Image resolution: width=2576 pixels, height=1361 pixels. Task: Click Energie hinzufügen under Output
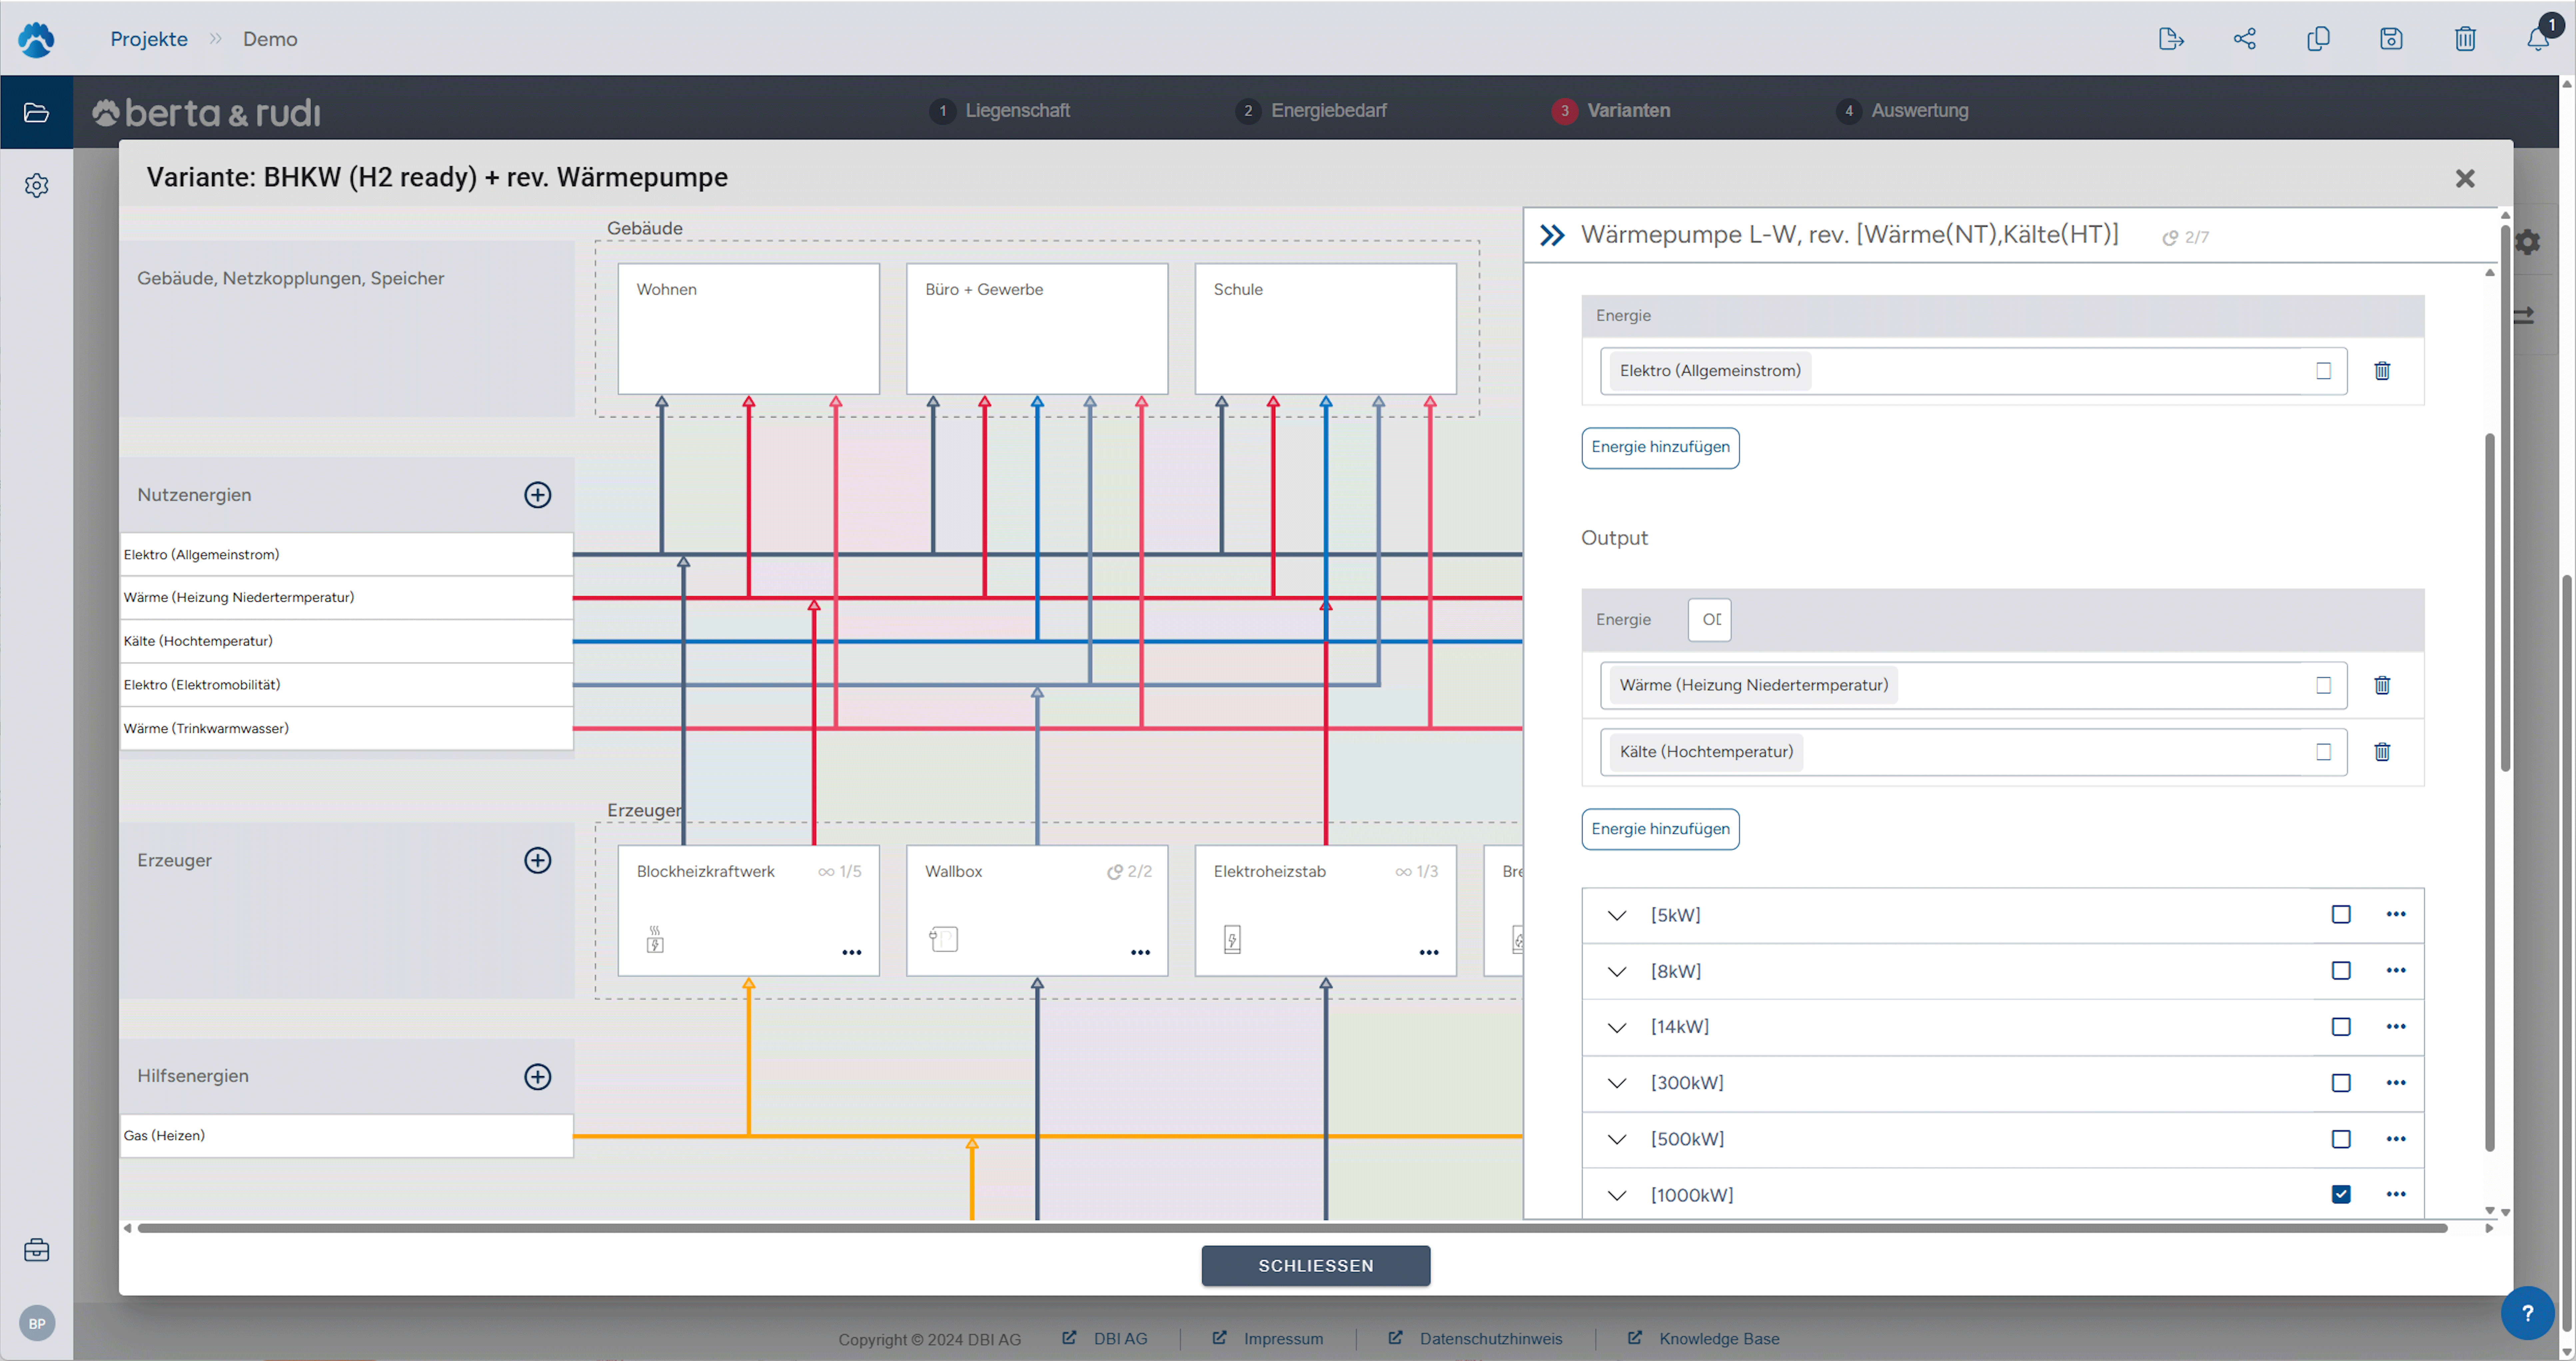pyautogui.click(x=1660, y=829)
